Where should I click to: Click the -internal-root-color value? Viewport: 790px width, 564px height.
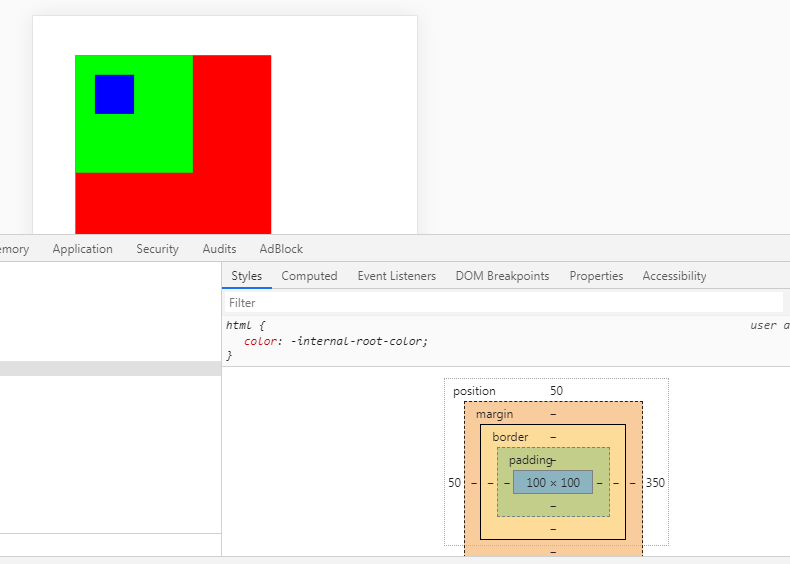[358, 341]
